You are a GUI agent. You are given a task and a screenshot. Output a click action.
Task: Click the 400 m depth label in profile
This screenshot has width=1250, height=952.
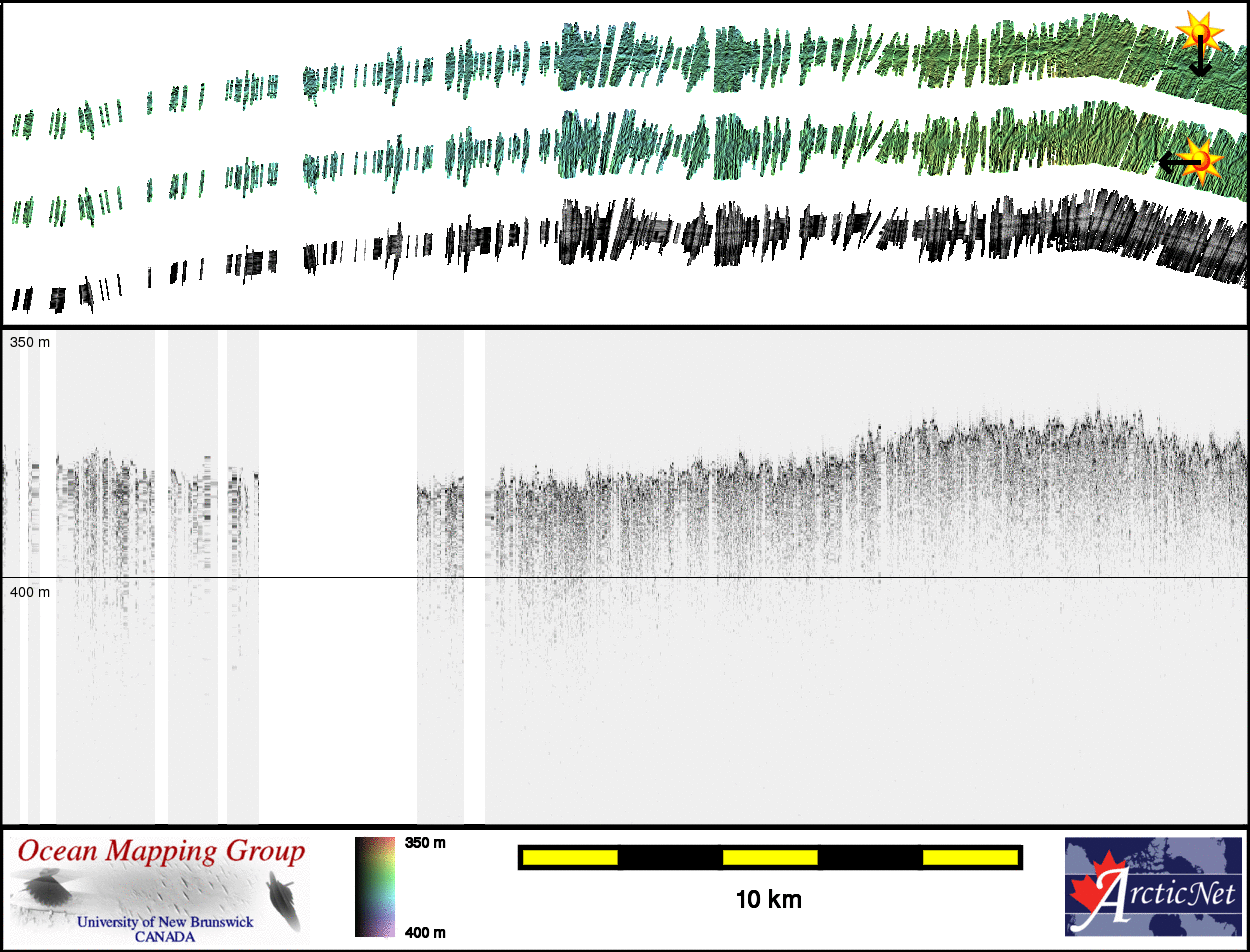coord(29,592)
